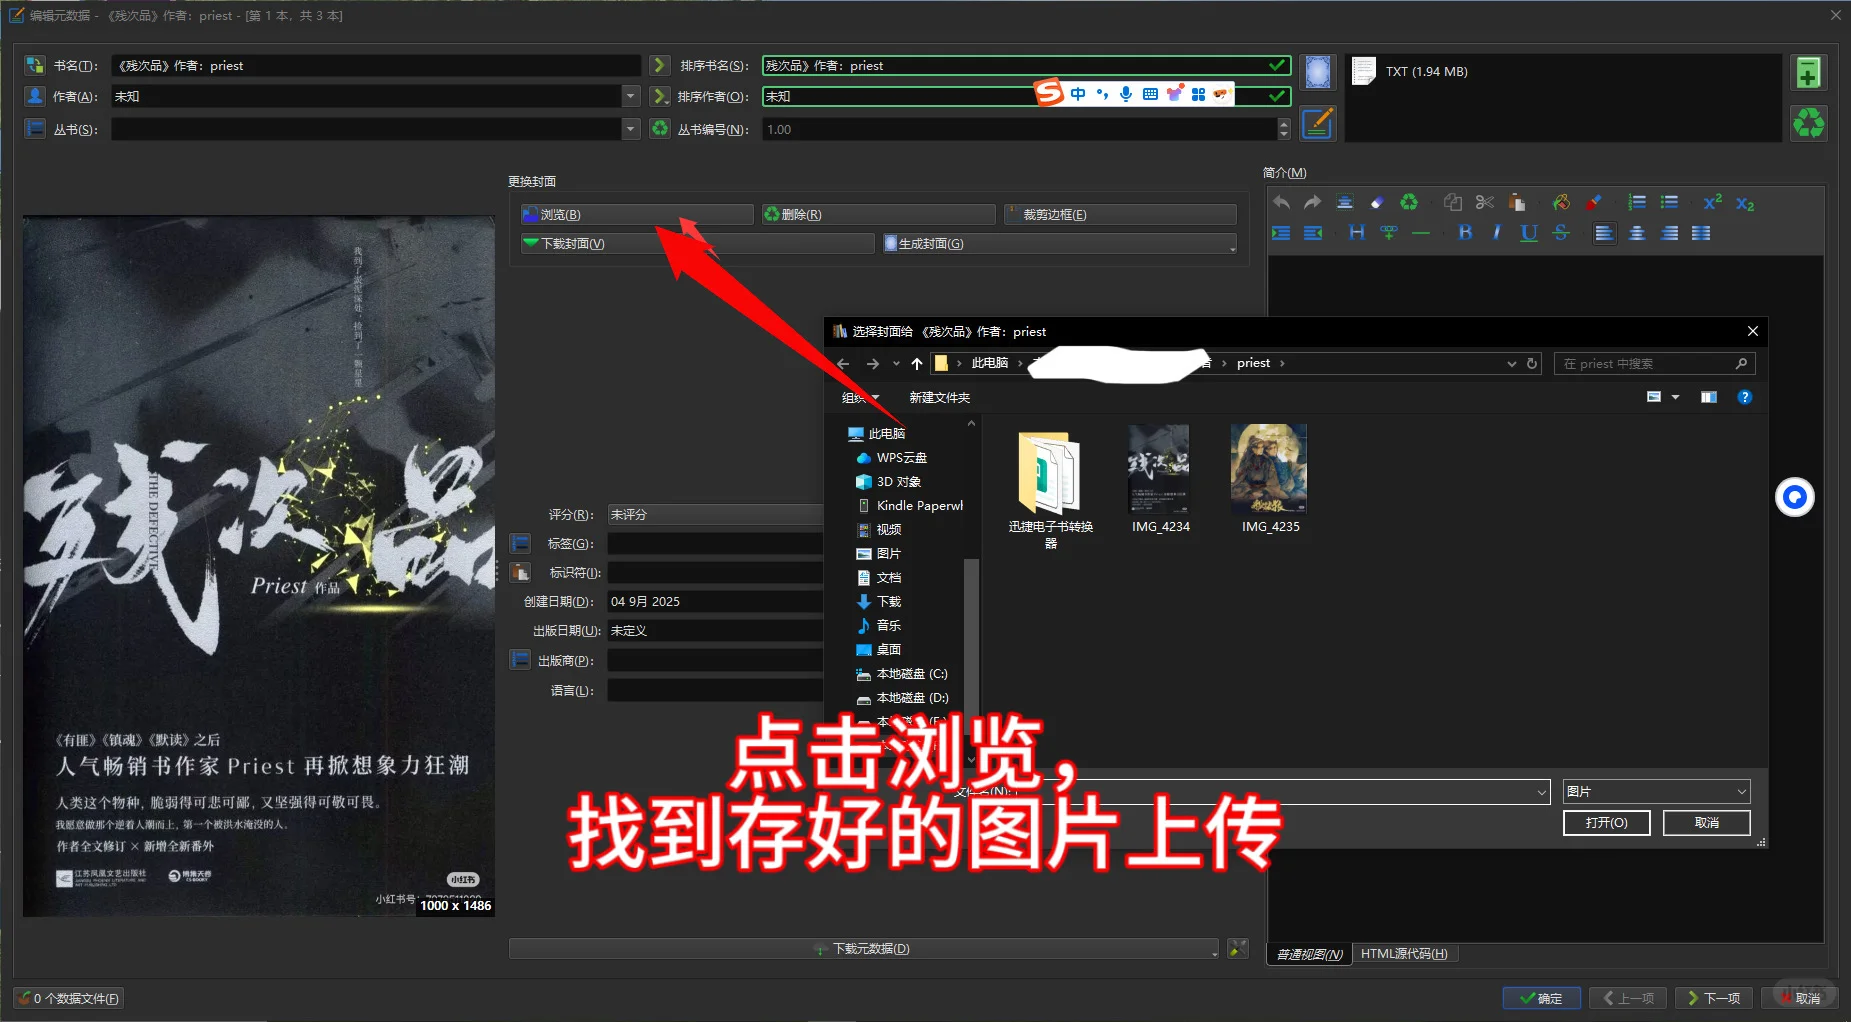Insert a horizontal separator line

click(x=1421, y=233)
